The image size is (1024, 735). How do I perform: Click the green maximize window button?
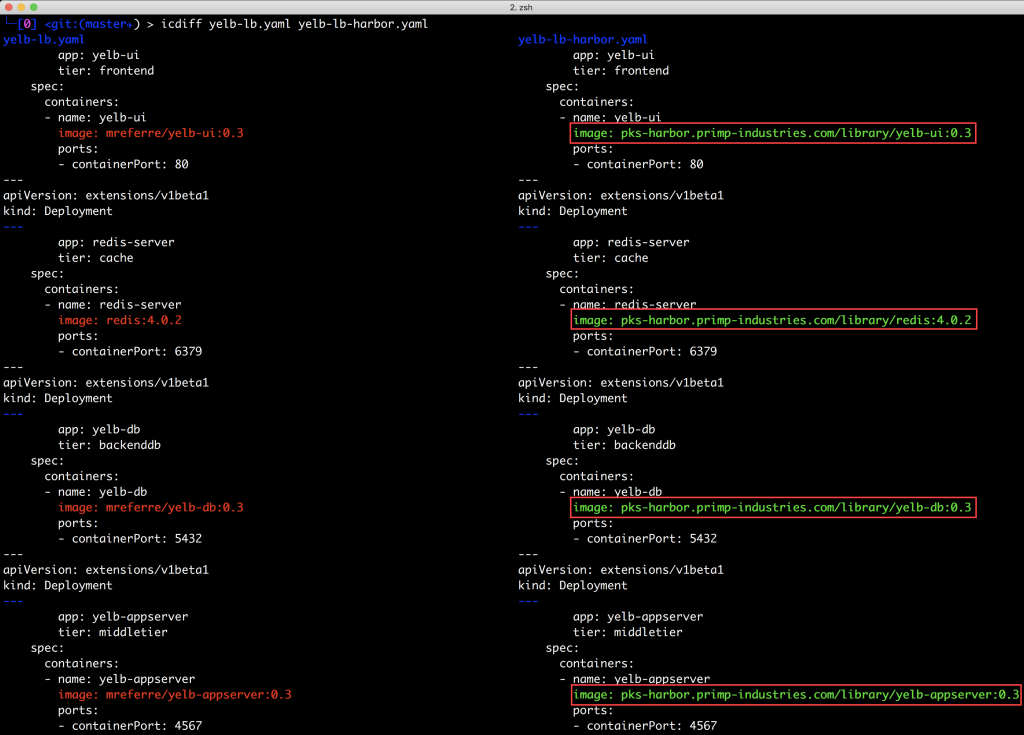coord(35,7)
